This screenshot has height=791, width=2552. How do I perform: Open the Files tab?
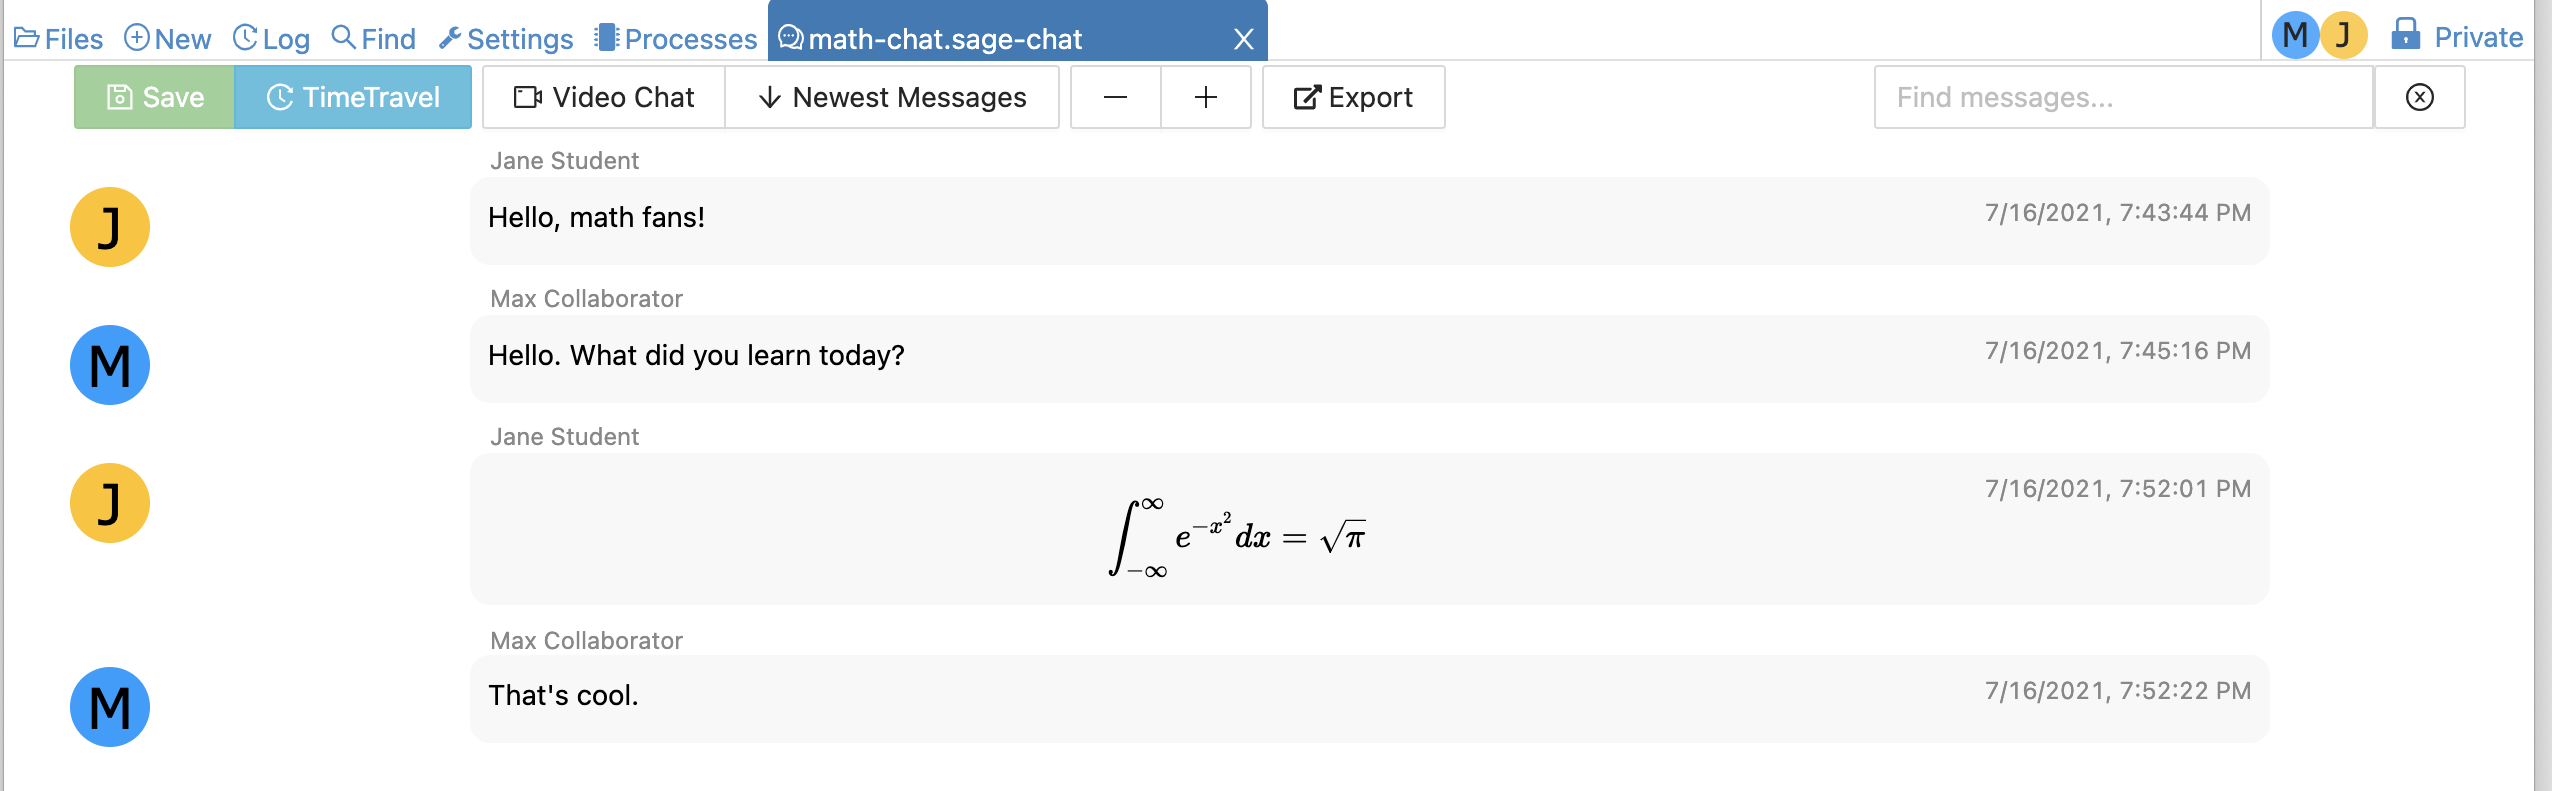tap(59, 39)
